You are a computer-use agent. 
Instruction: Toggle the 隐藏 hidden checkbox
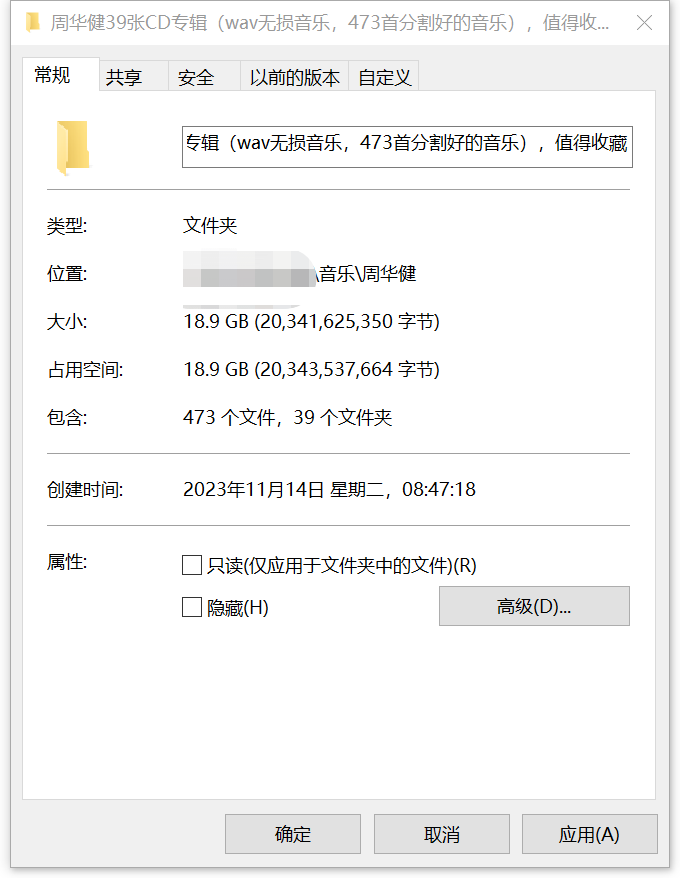point(192,607)
